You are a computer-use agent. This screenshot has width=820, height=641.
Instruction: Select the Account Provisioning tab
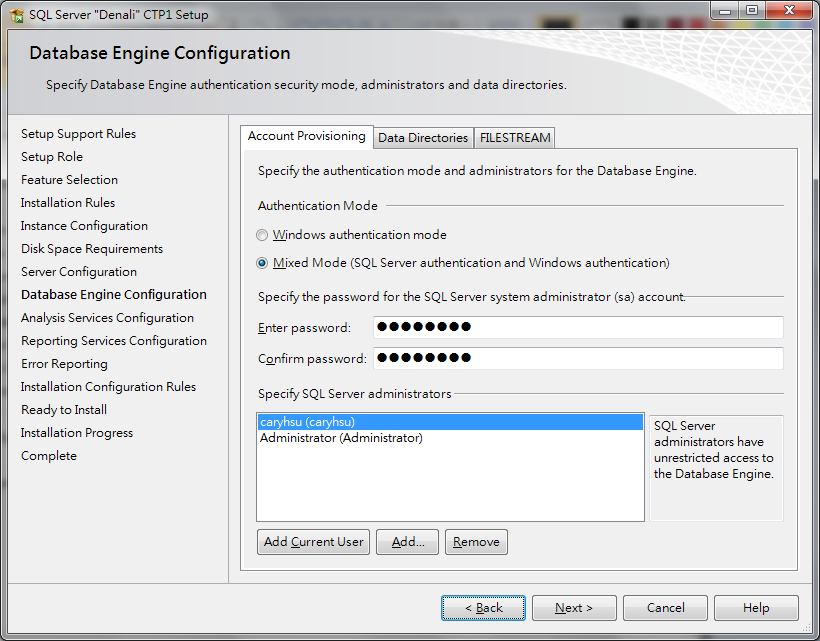pos(305,137)
